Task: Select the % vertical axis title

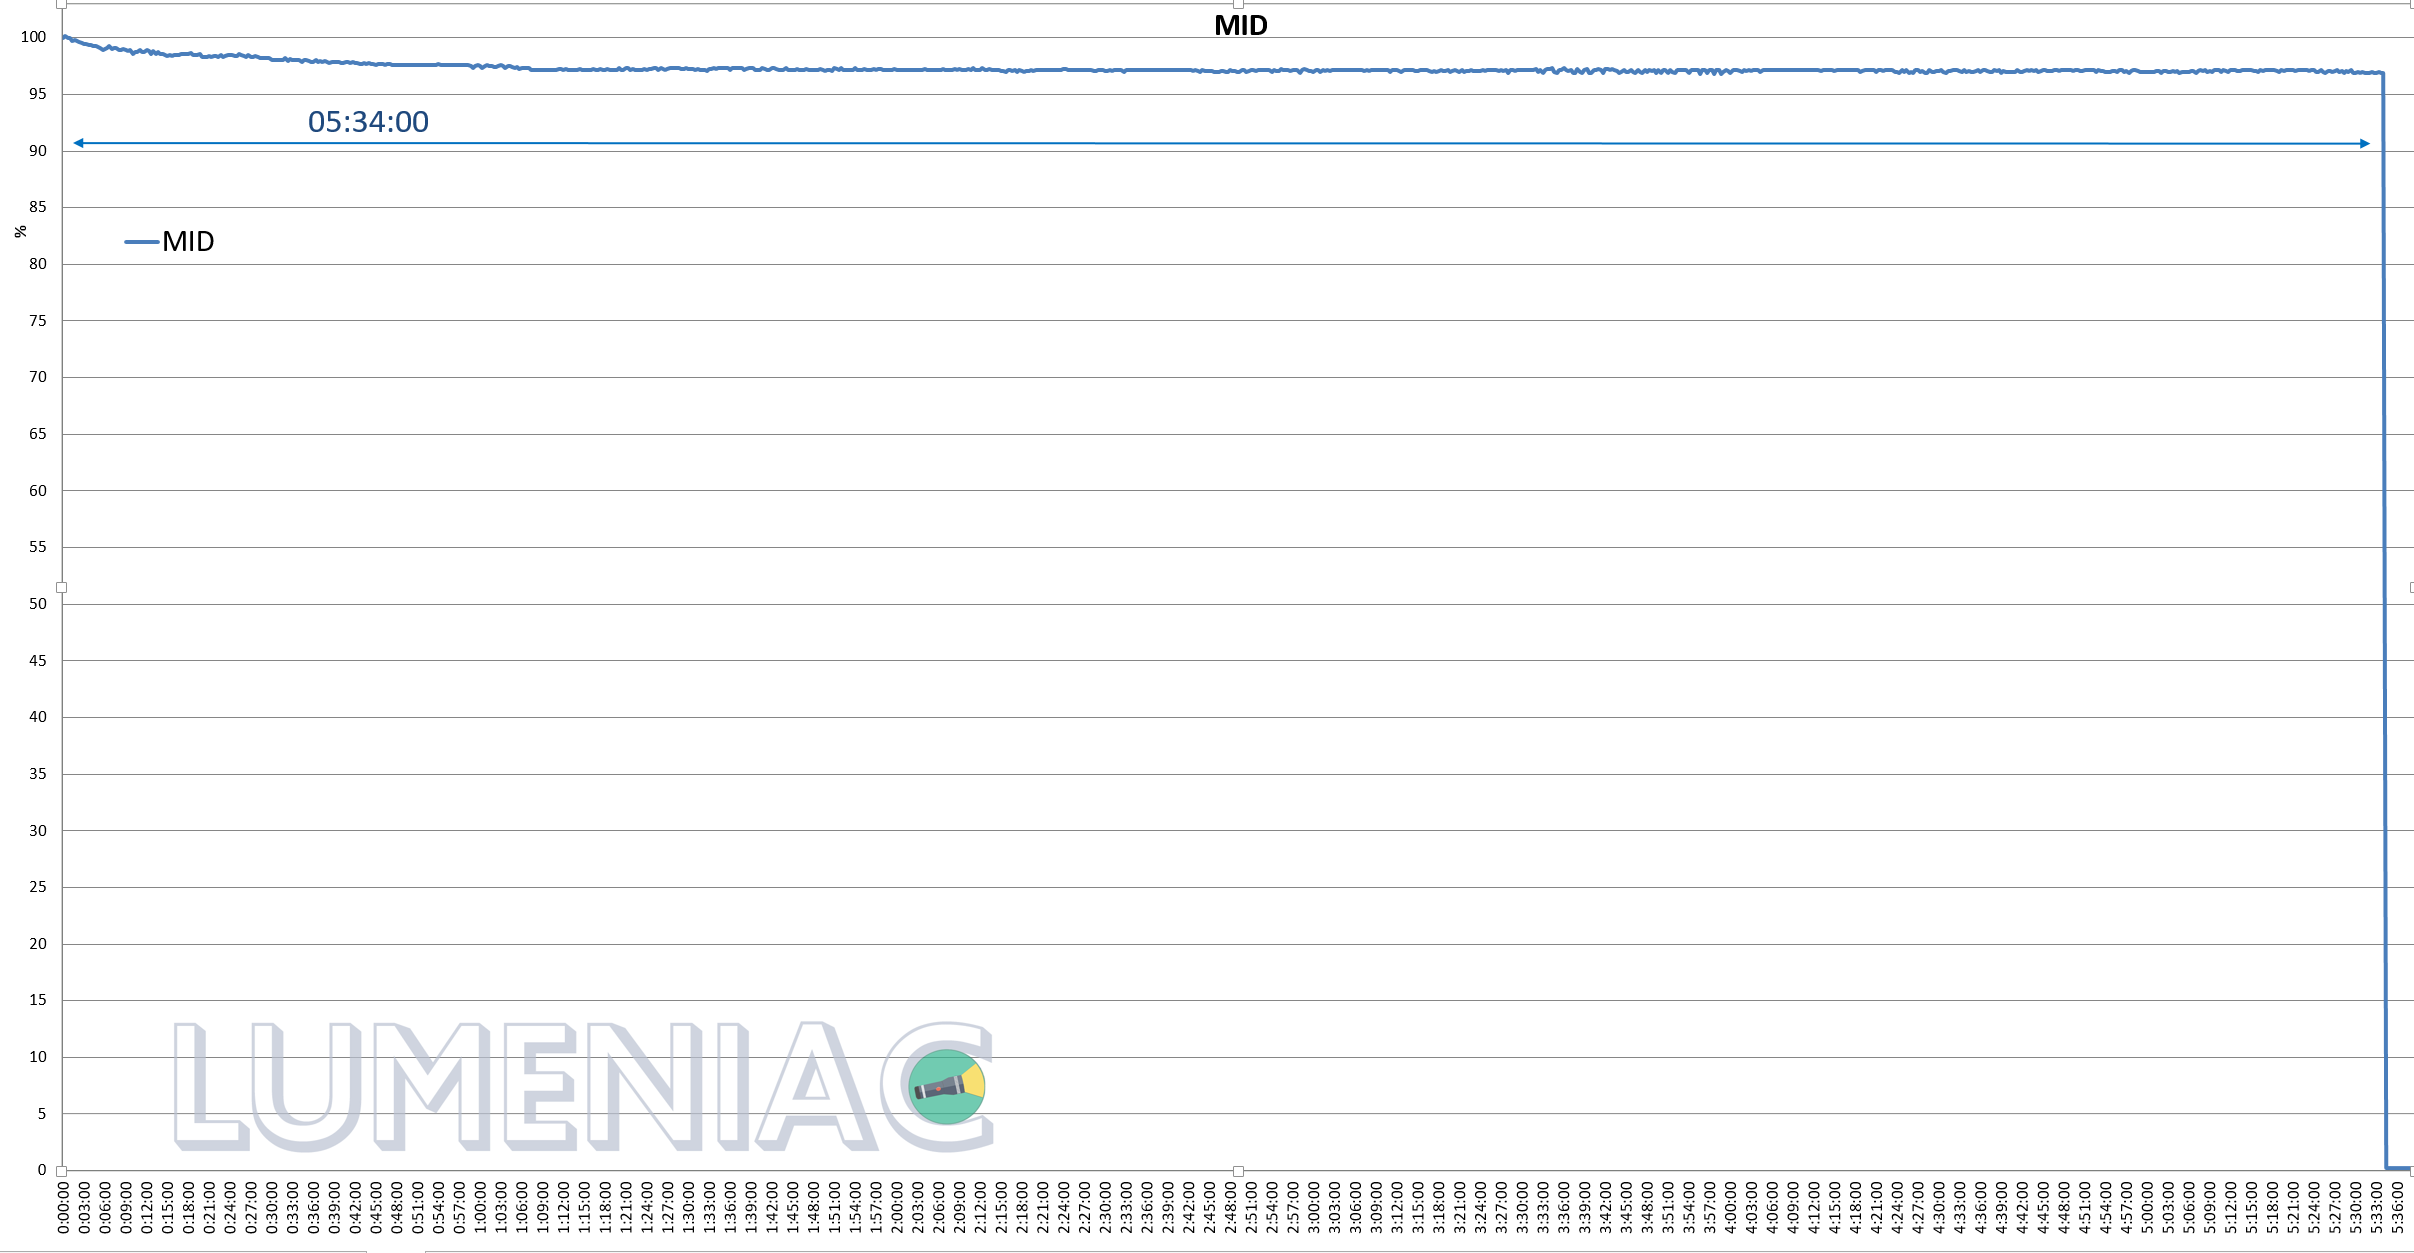Action: click(21, 231)
